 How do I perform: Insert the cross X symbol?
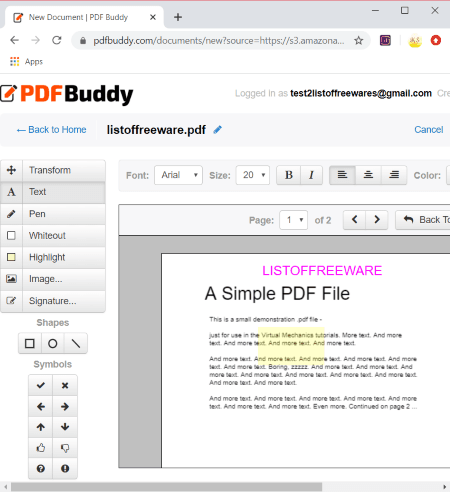click(65, 385)
